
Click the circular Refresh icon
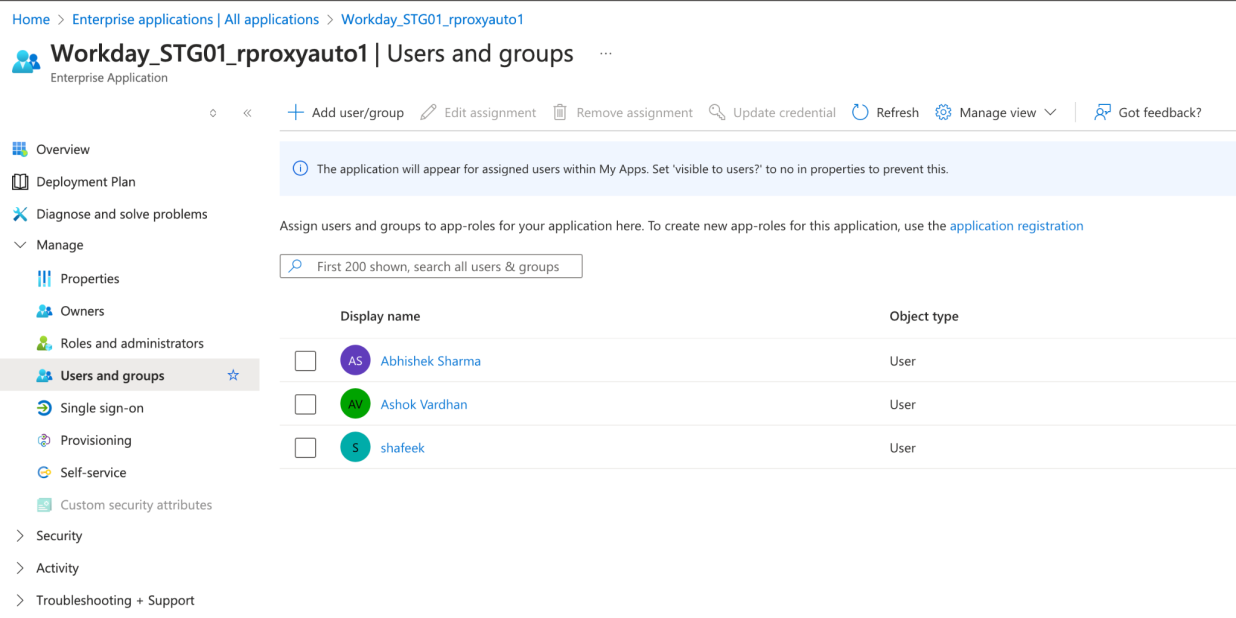860,112
